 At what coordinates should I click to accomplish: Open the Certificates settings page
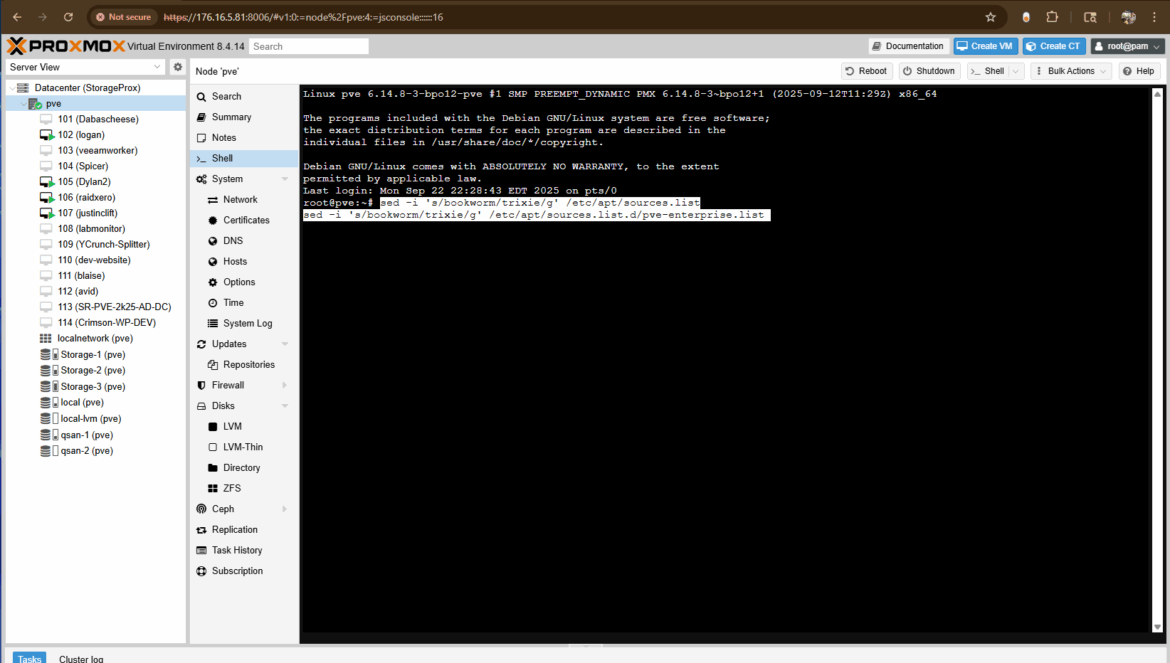(x=246, y=220)
